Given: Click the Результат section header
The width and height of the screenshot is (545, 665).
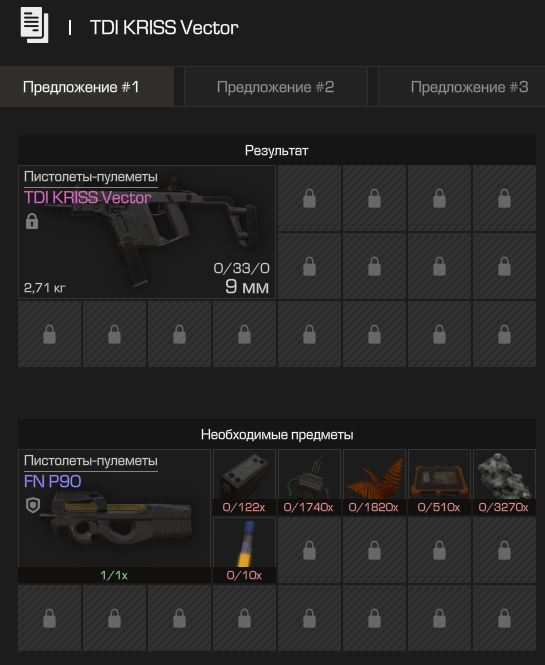Looking at the screenshot, I should tap(277, 151).
